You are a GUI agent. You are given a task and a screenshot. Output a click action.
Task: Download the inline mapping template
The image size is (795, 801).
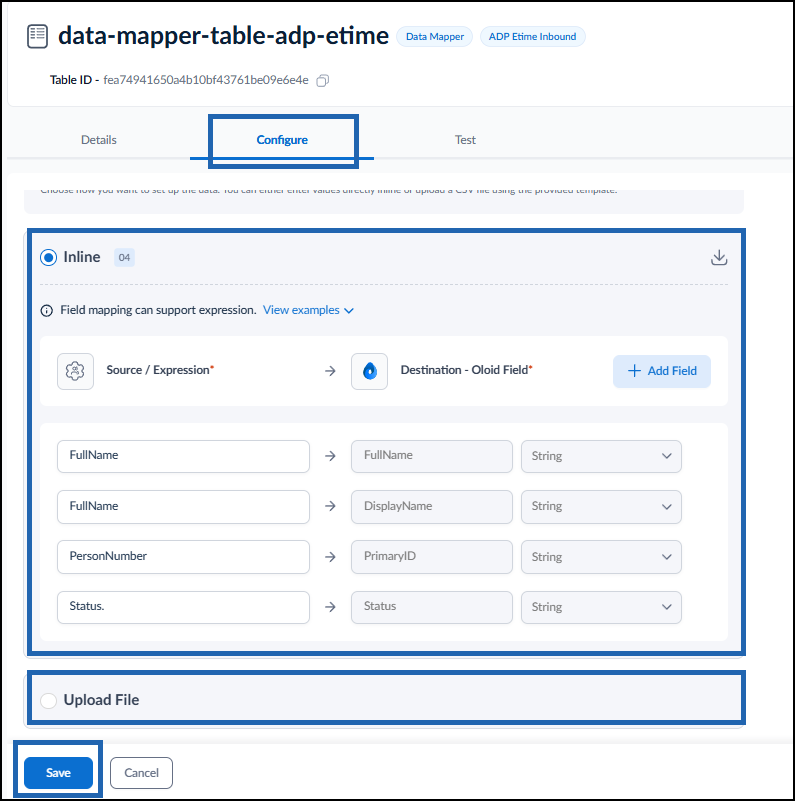coord(719,257)
